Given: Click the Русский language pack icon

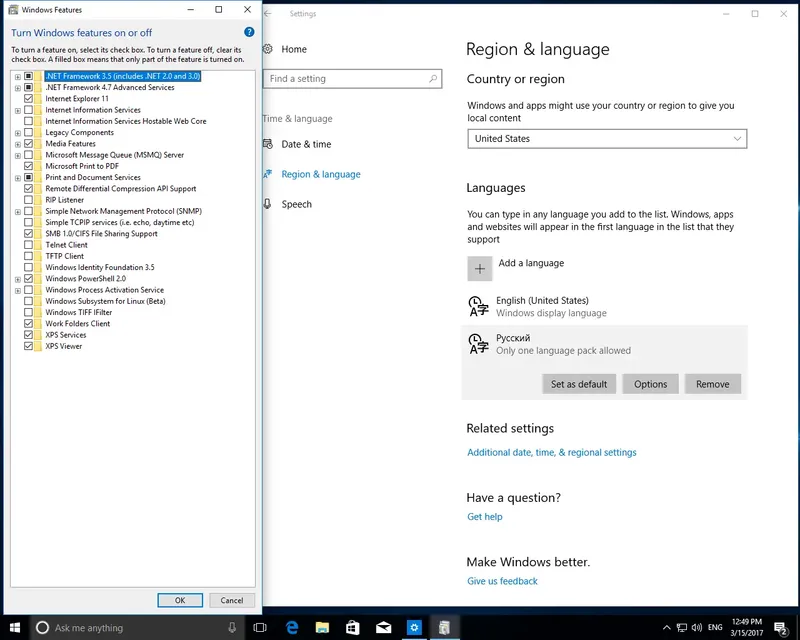Looking at the screenshot, I should 480,345.
